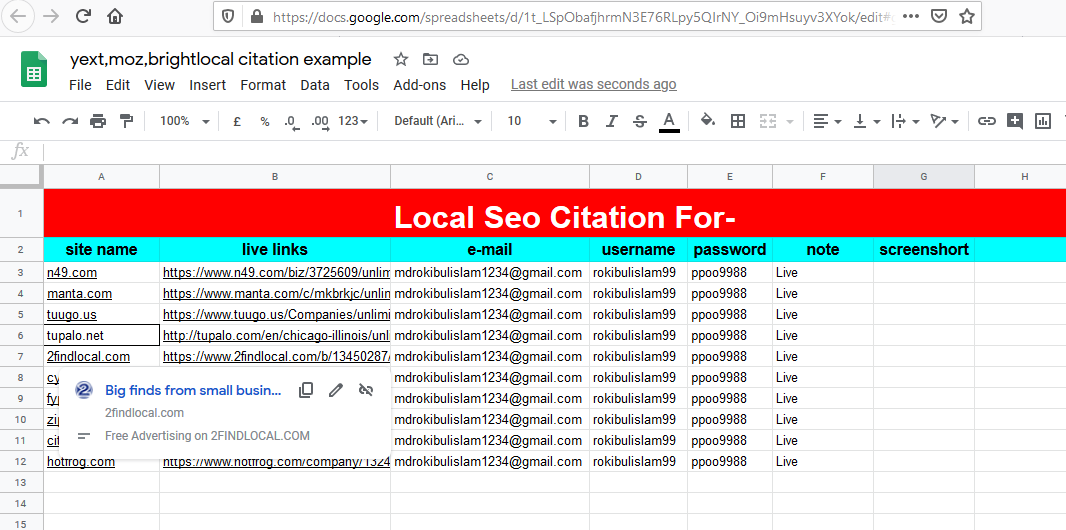Click the Undo arrow in the toolbar
The image size is (1066, 530).
(x=41, y=121)
